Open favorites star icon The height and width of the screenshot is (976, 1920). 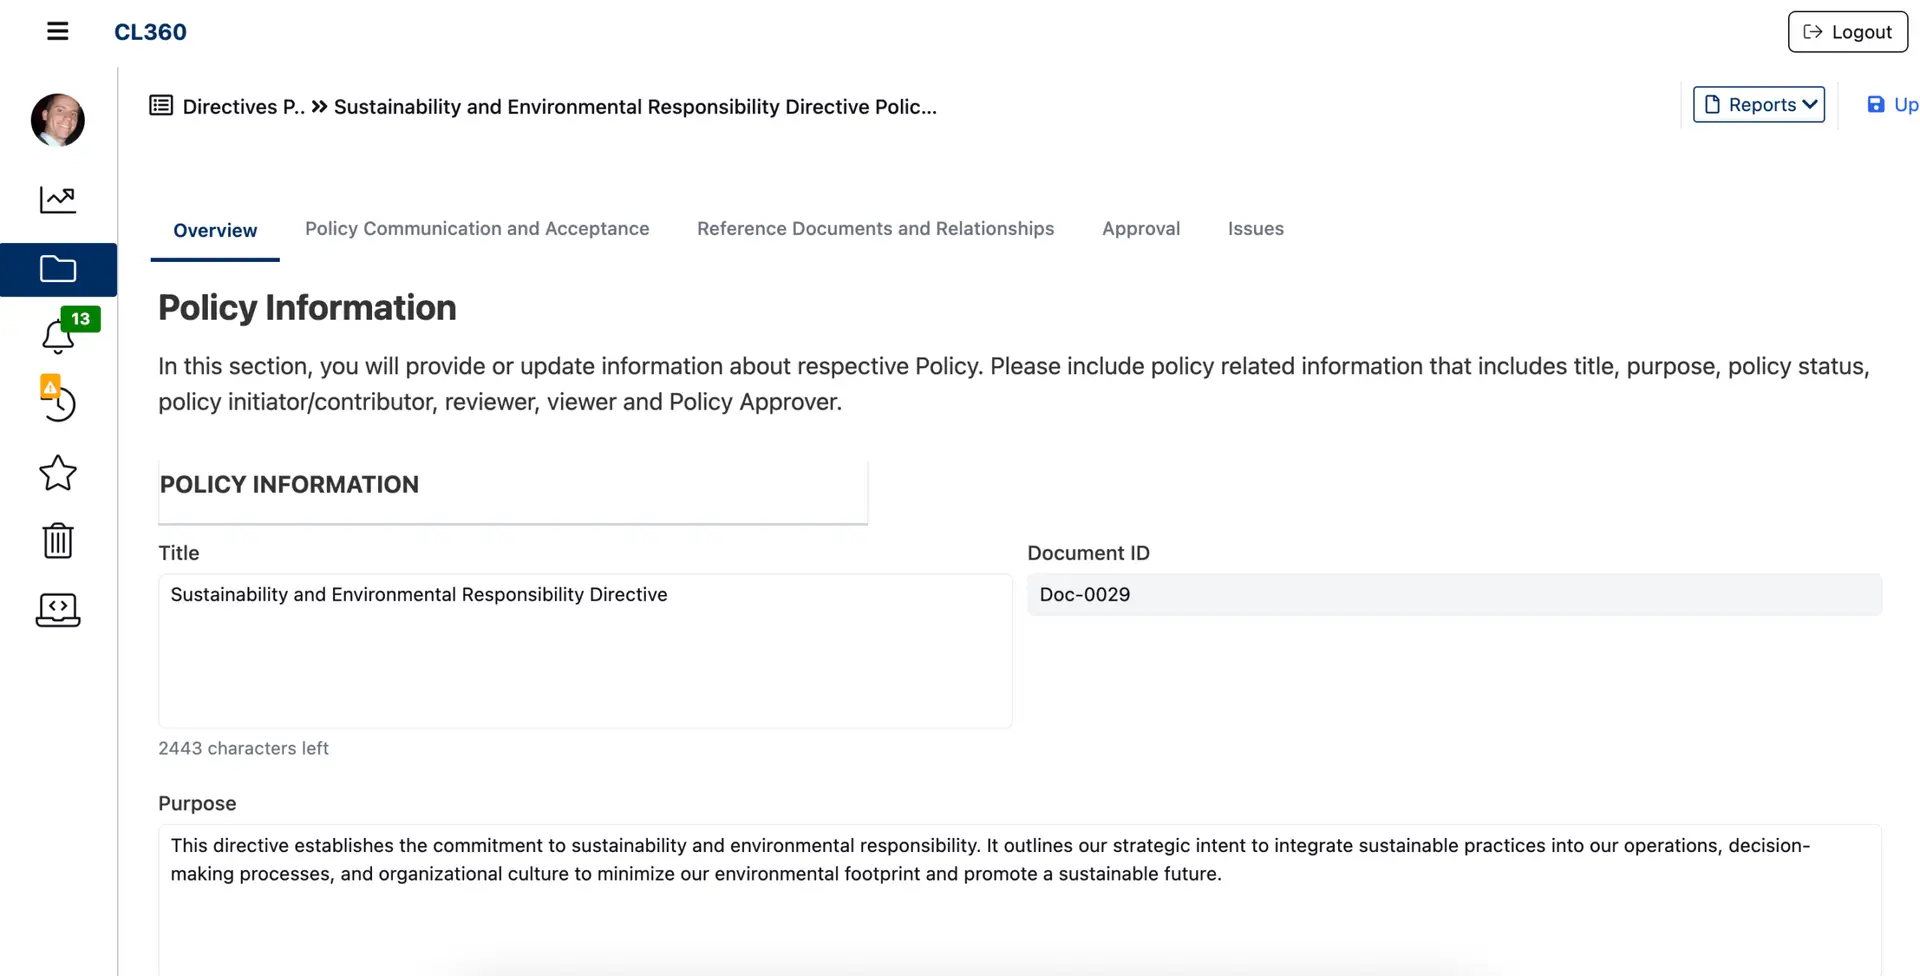point(58,473)
